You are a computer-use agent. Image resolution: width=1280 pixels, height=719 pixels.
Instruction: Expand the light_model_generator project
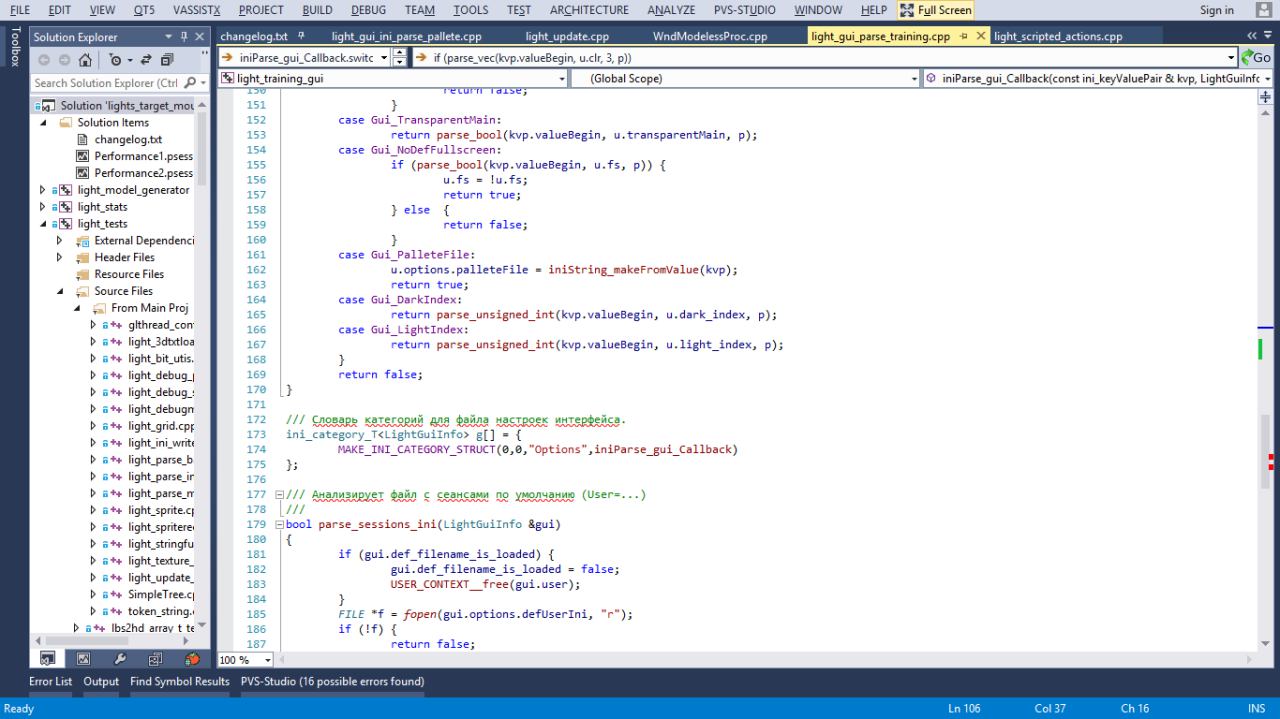(42, 190)
